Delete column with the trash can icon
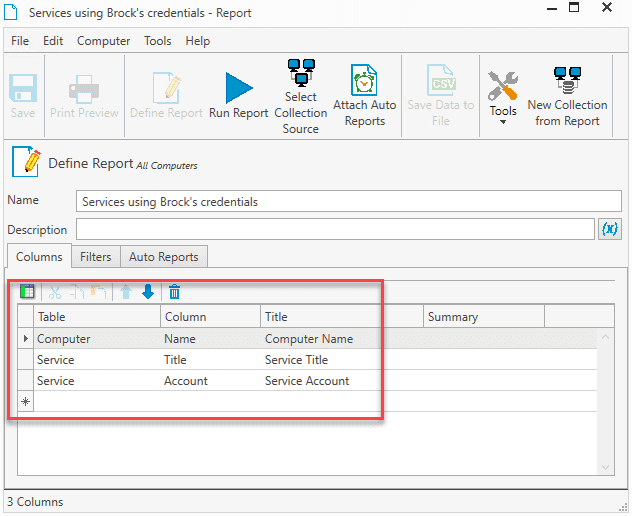The width and height of the screenshot is (632, 516). 174,292
